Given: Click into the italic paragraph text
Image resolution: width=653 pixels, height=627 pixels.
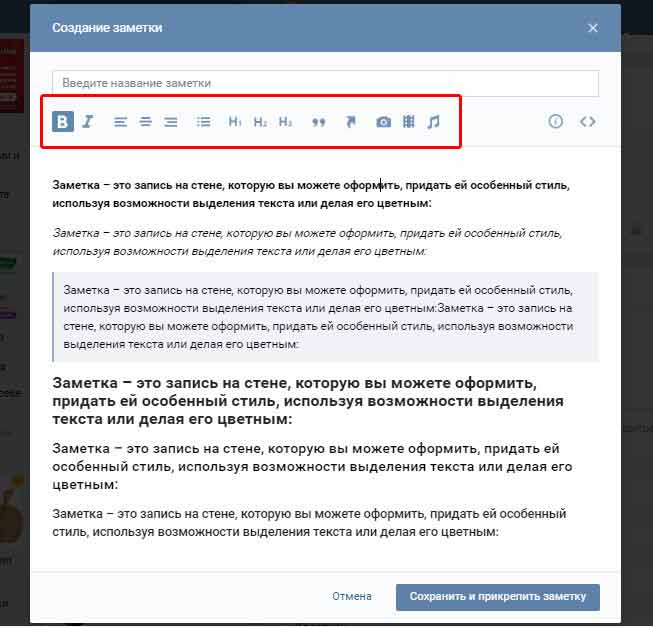Looking at the screenshot, I should click(x=307, y=242).
